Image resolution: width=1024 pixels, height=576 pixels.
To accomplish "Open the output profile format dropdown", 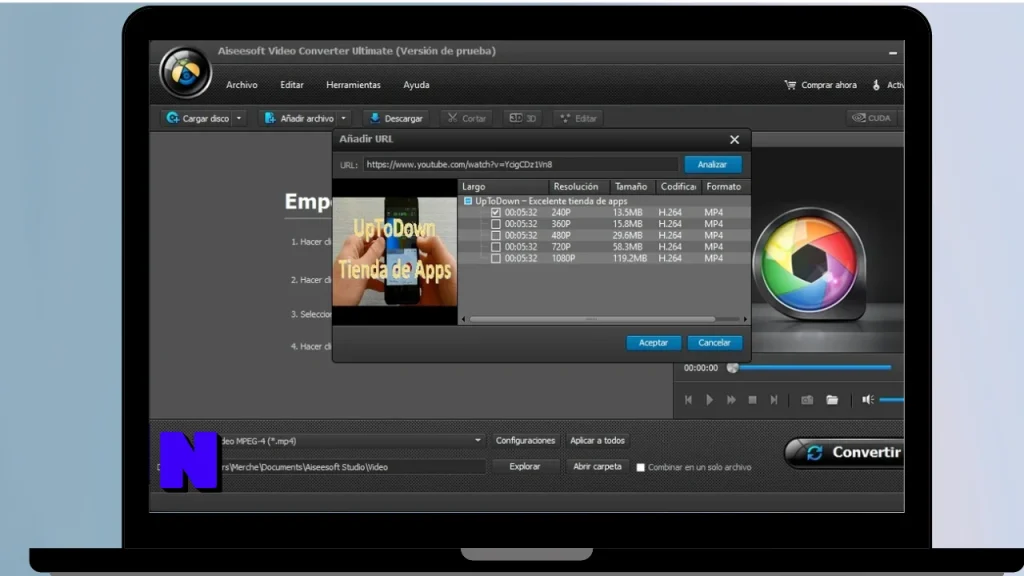I will pos(477,441).
